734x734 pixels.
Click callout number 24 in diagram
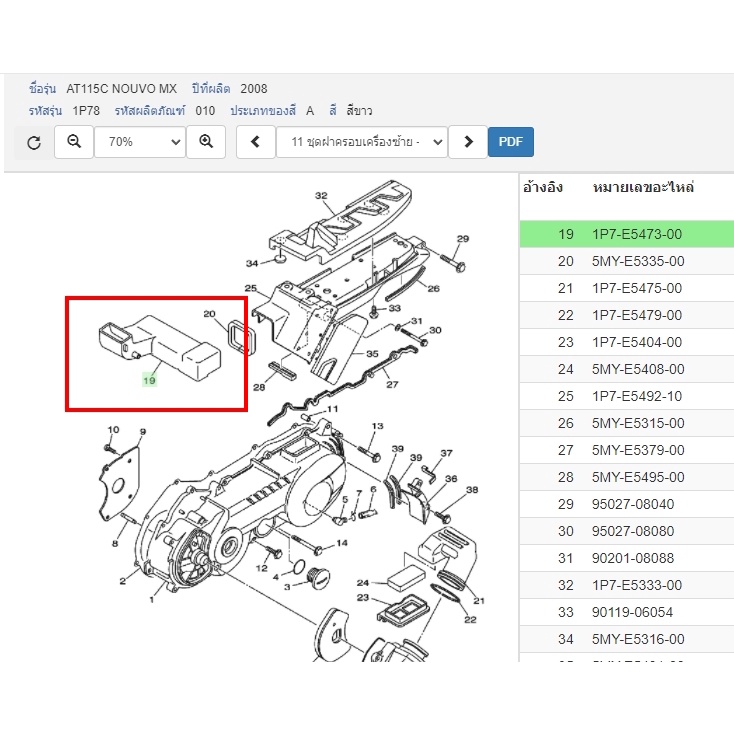coord(363,583)
